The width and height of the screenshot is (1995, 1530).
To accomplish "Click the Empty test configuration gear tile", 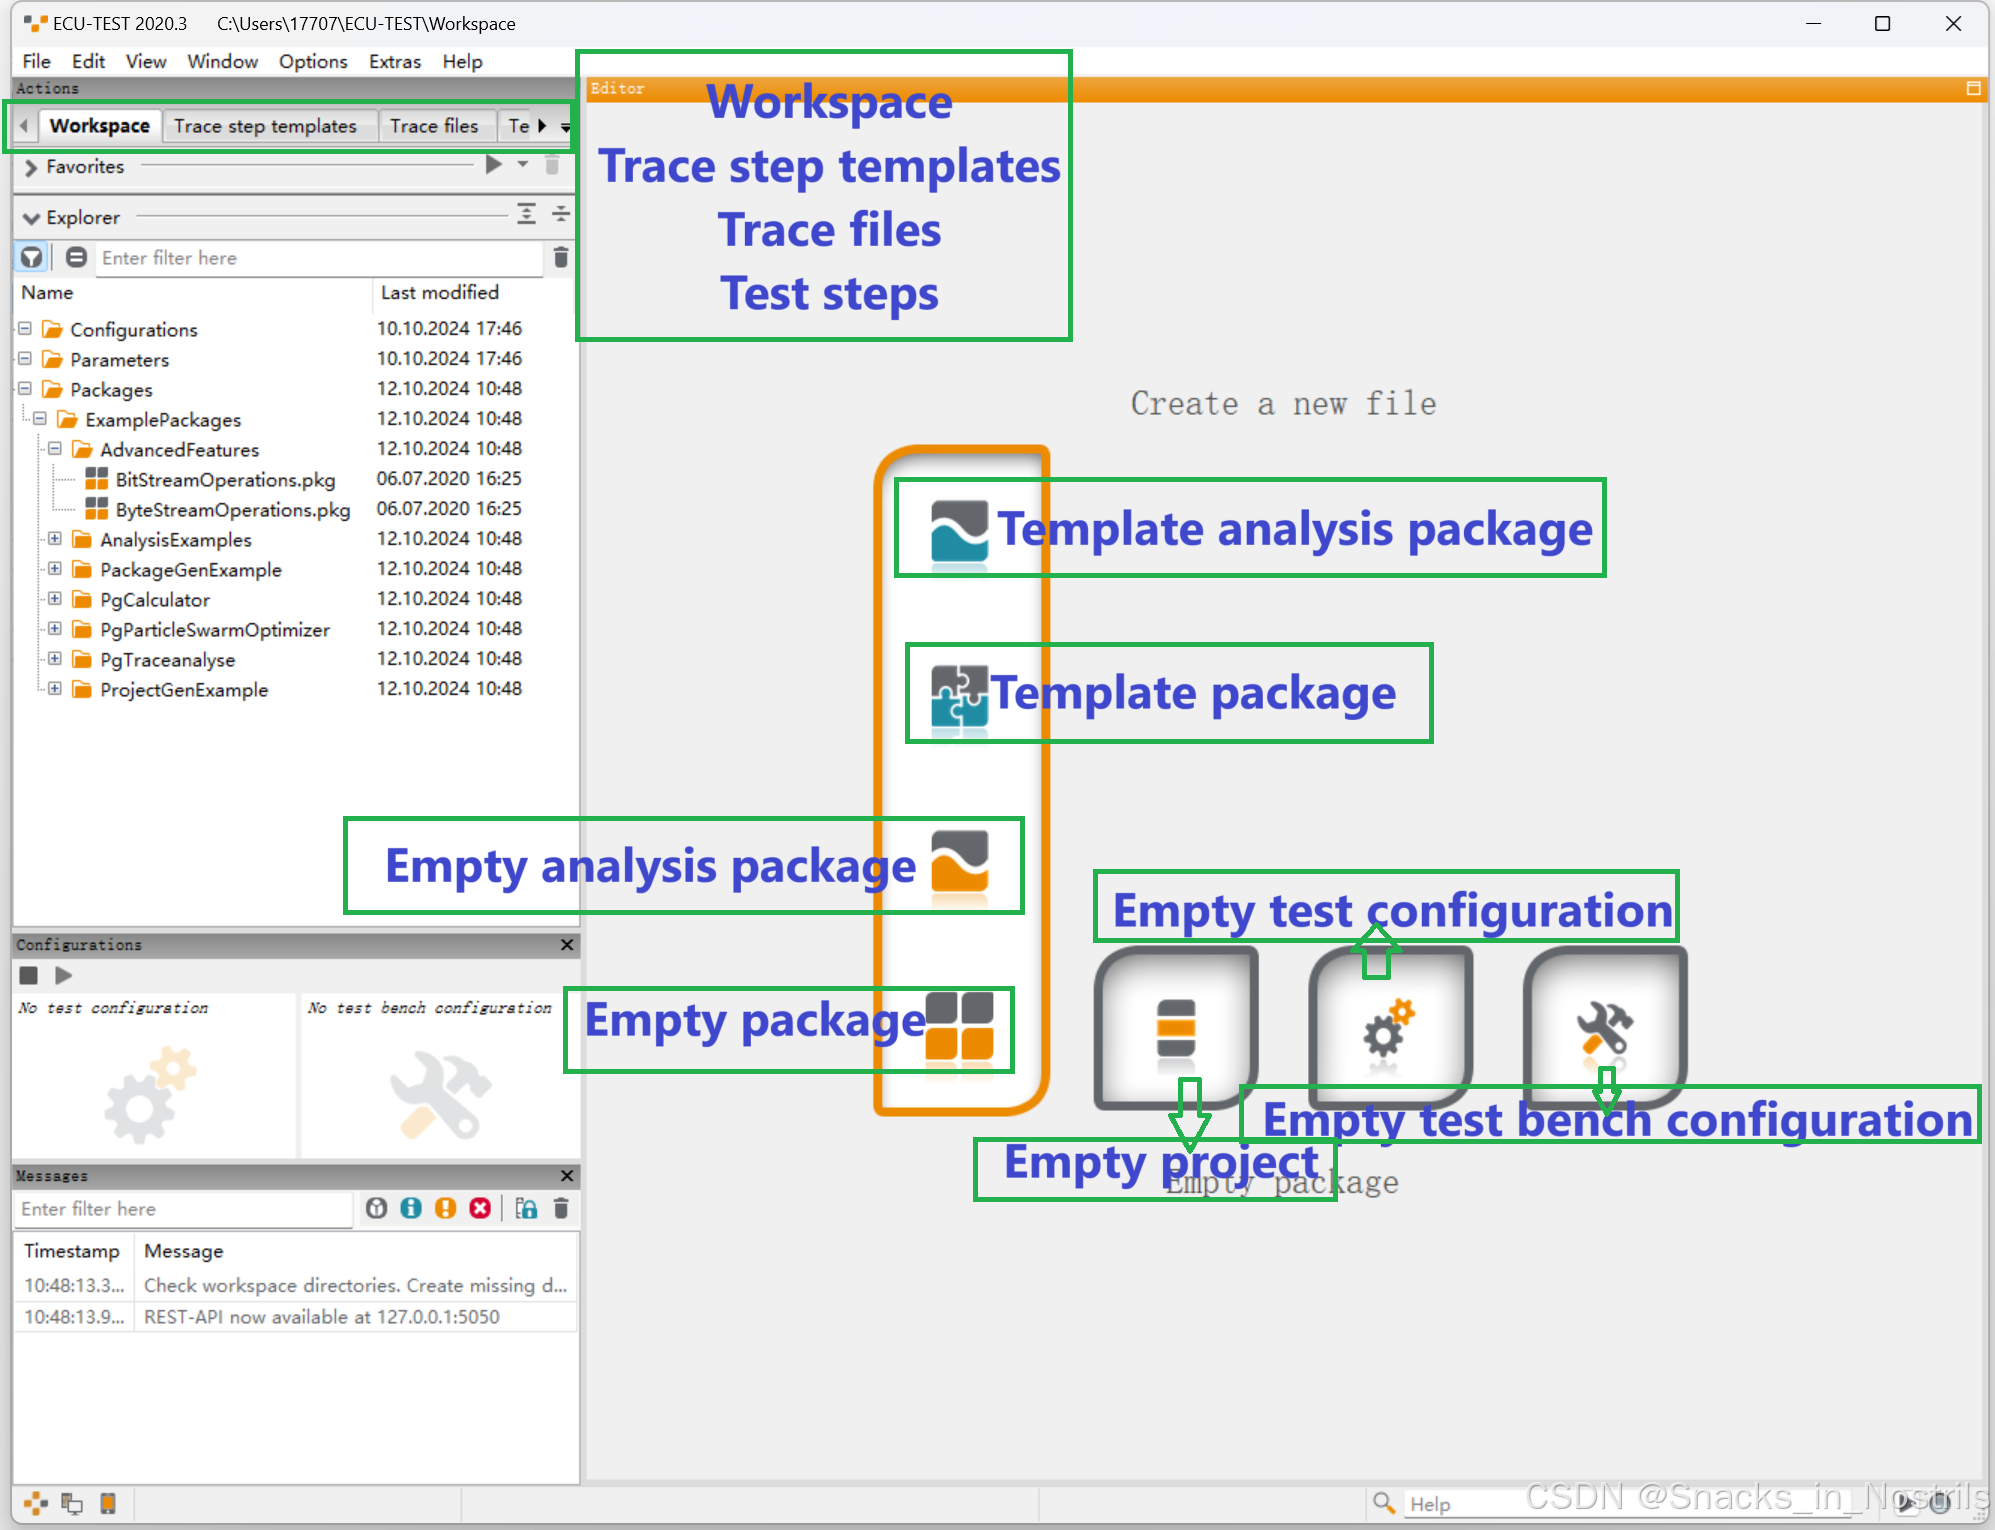I will point(1389,1028).
